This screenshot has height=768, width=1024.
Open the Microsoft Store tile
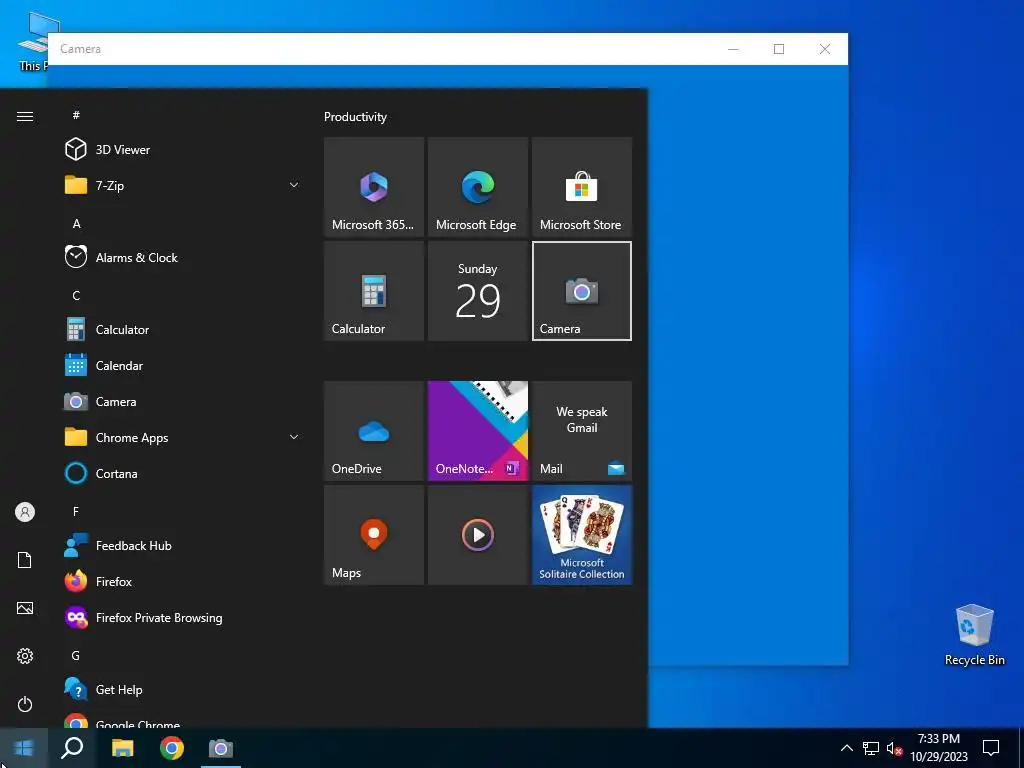[x=582, y=187]
